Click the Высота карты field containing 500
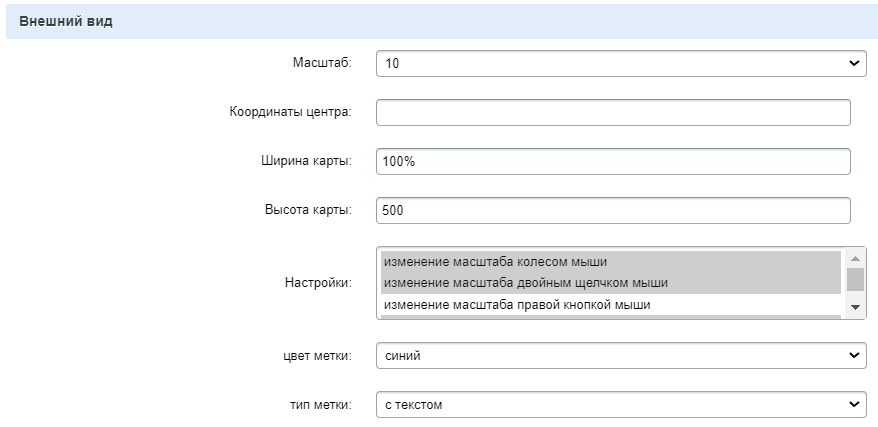Screen dimensions: 878x427 612,211
